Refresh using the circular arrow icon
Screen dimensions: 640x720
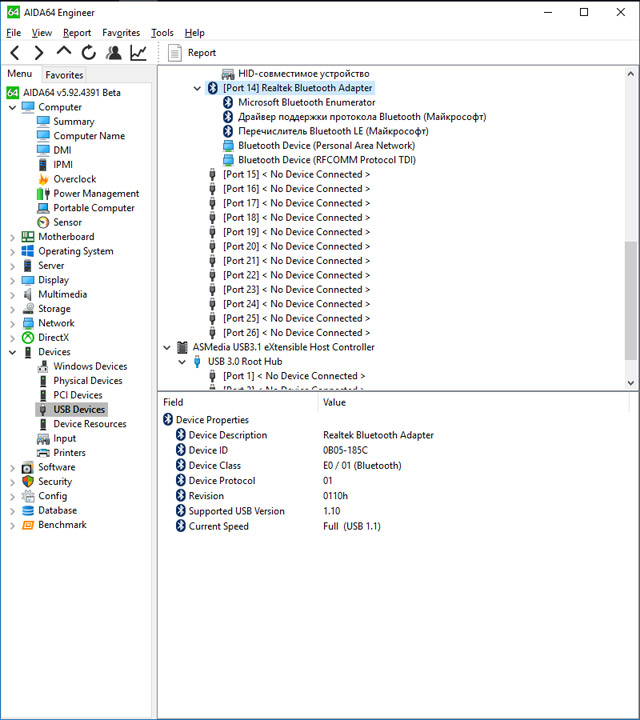point(89,53)
